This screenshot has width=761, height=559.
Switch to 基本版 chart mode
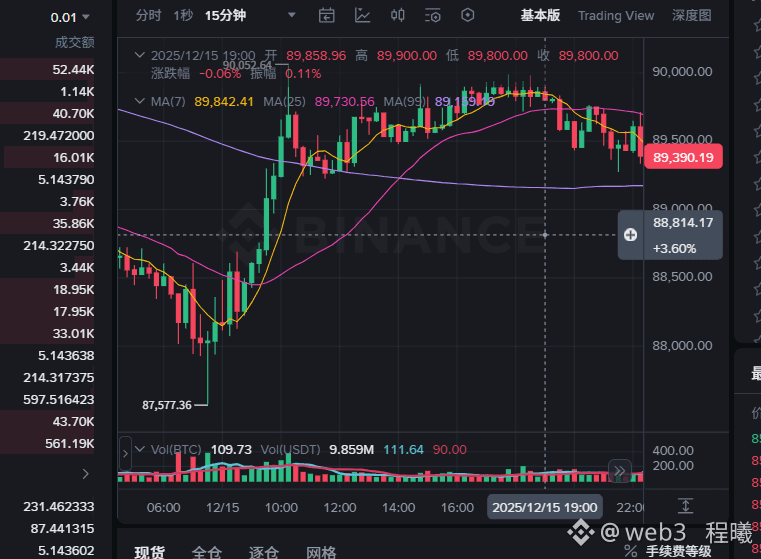(540, 16)
